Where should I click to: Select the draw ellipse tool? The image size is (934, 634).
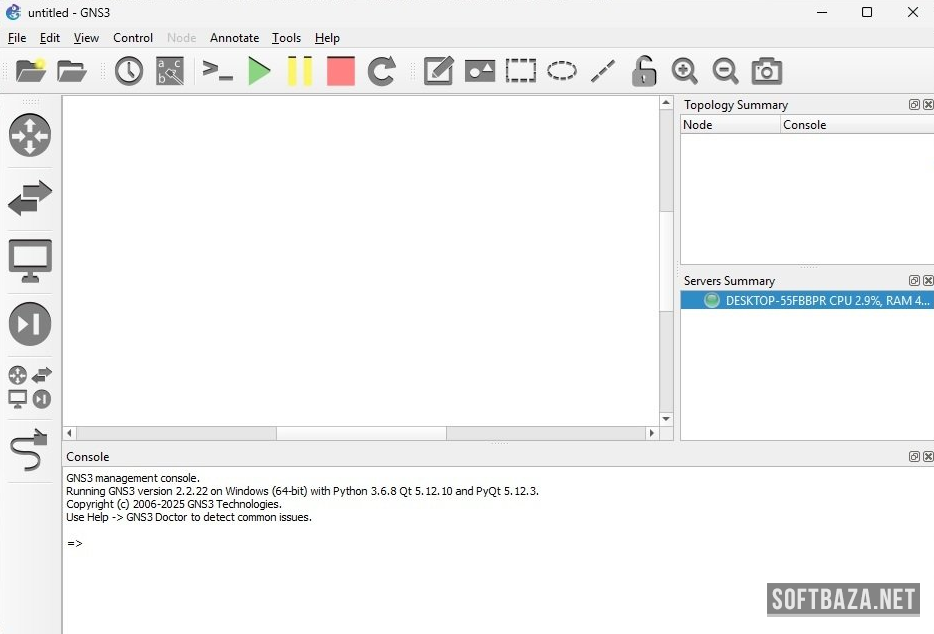561,71
